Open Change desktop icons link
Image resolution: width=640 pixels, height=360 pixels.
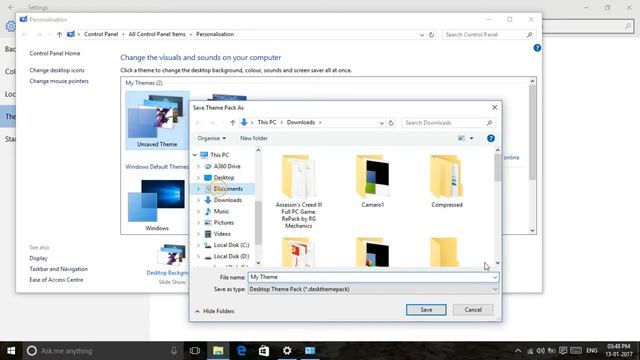[57, 70]
